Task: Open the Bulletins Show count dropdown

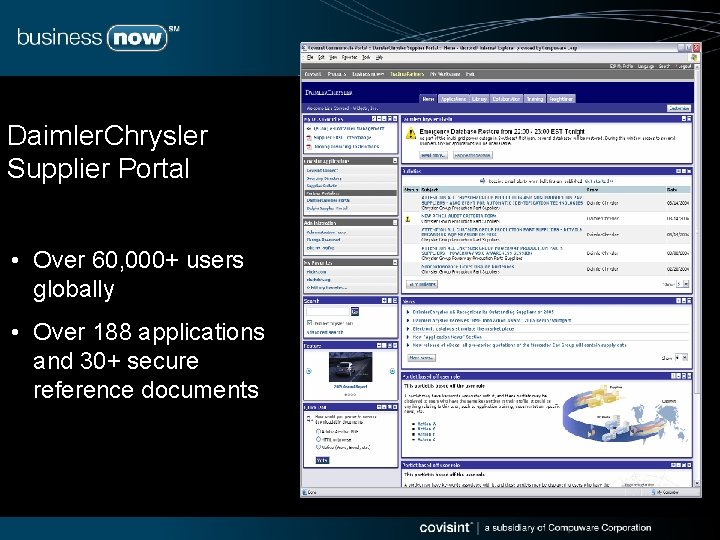Action: [x=683, y=284]
